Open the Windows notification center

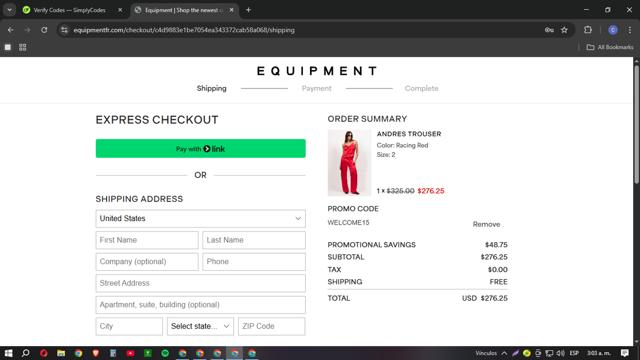[624, 353]
